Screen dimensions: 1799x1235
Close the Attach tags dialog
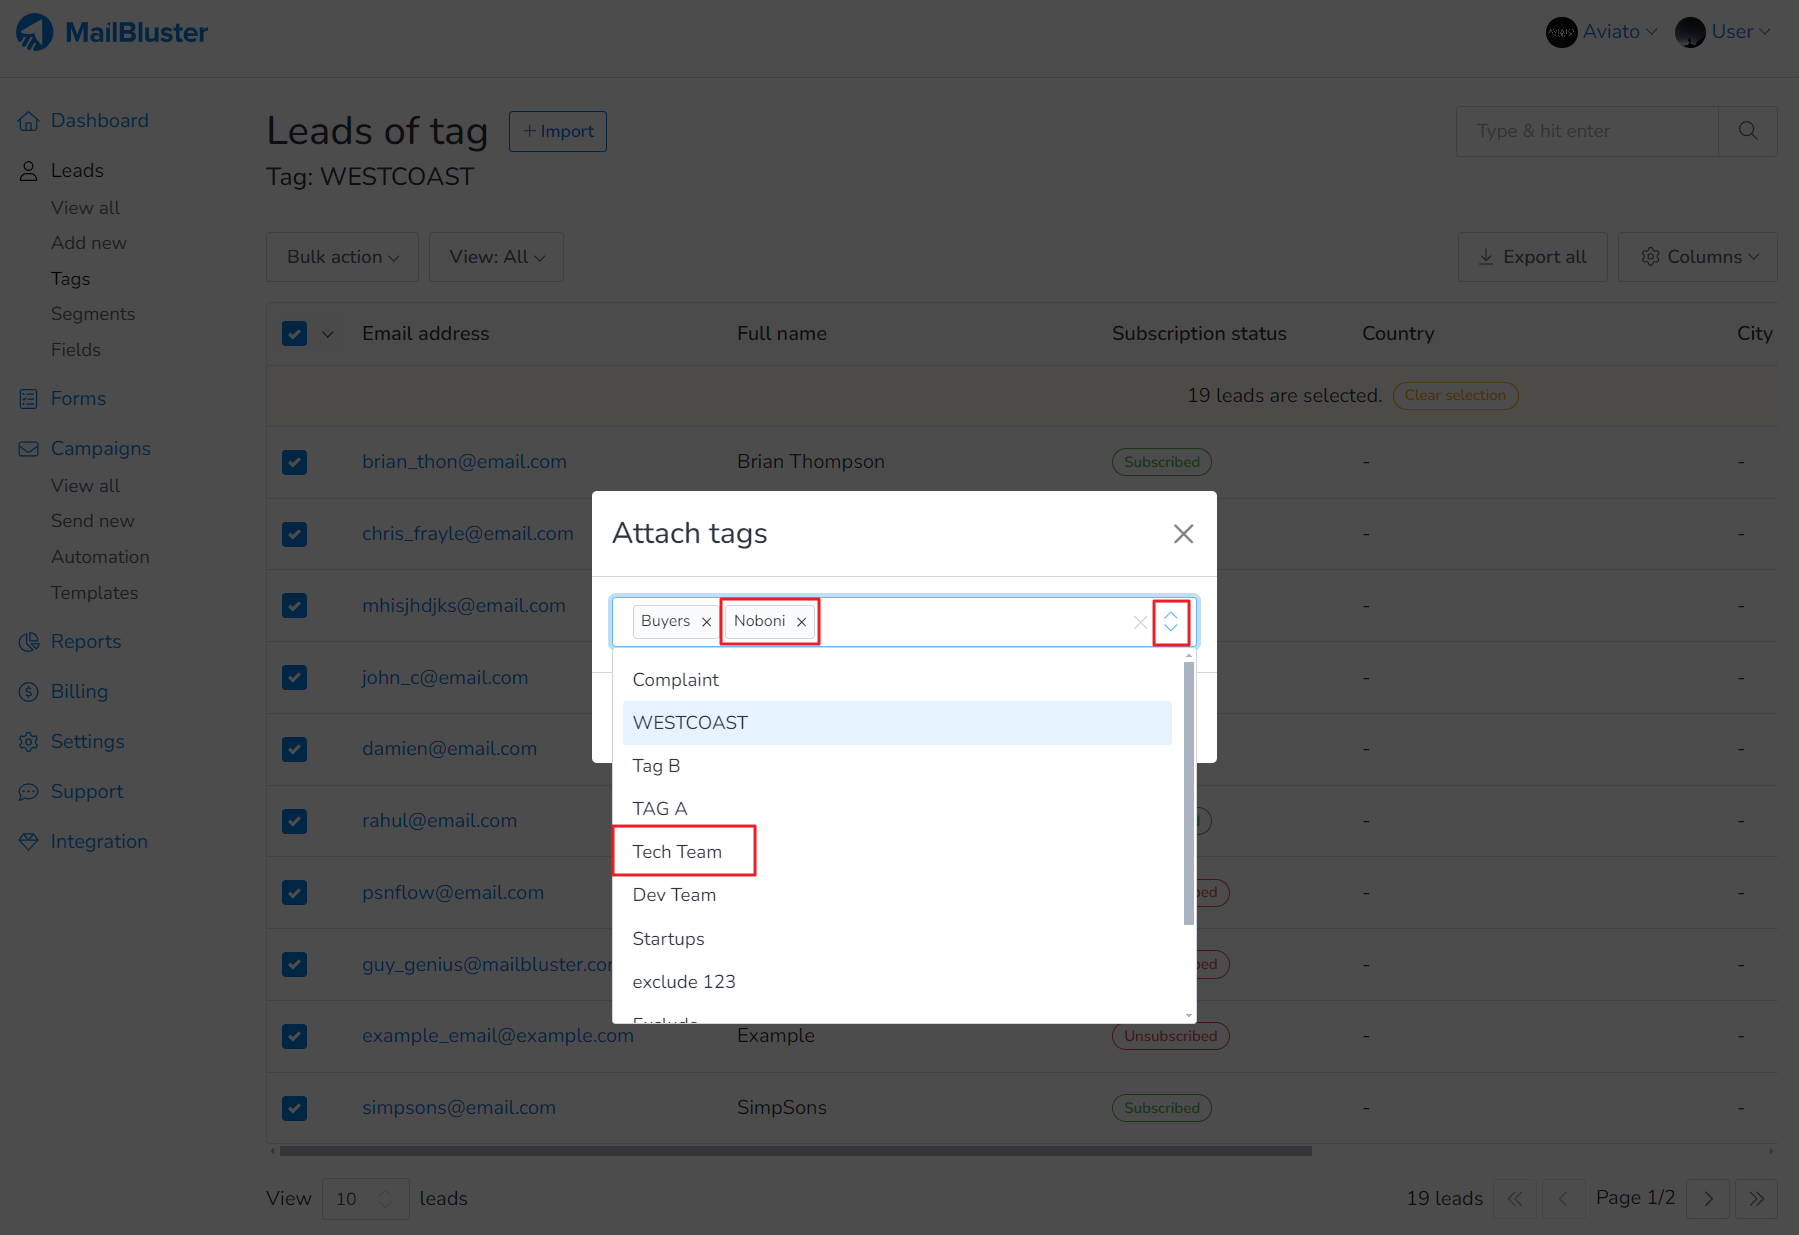click(1183, 534)
